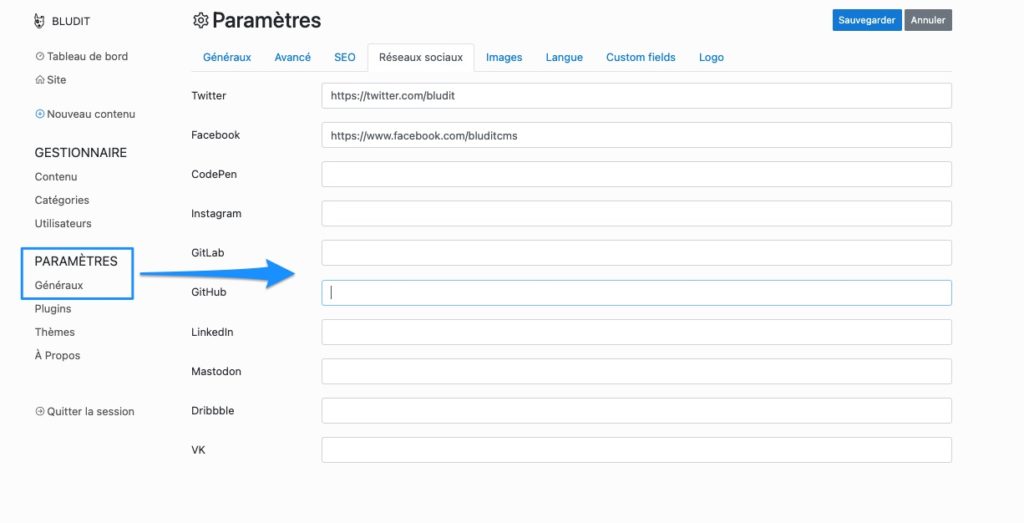
Task: Select the Réseaux sociaux tab
Action: 421,57
